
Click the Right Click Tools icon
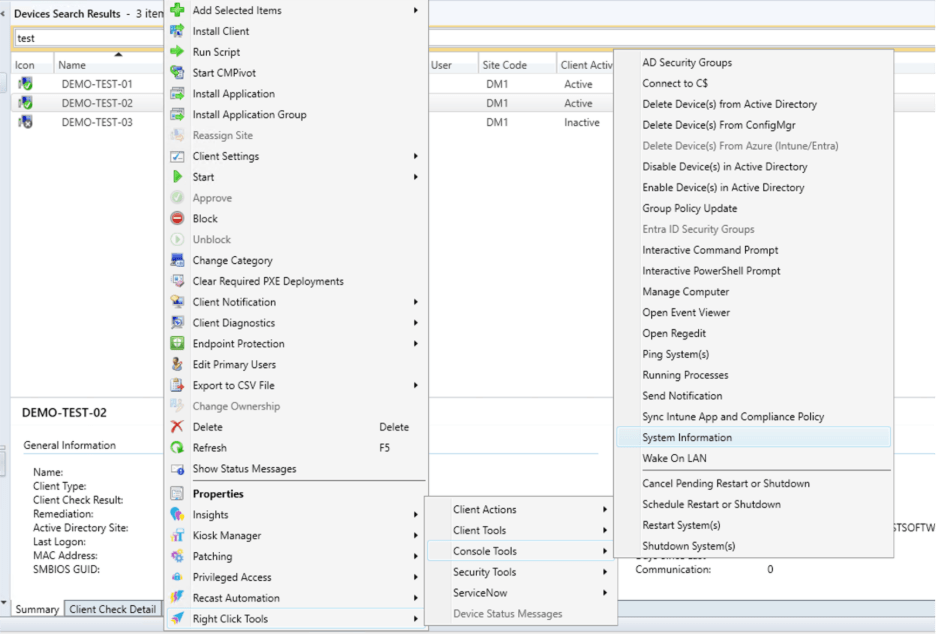177,619
